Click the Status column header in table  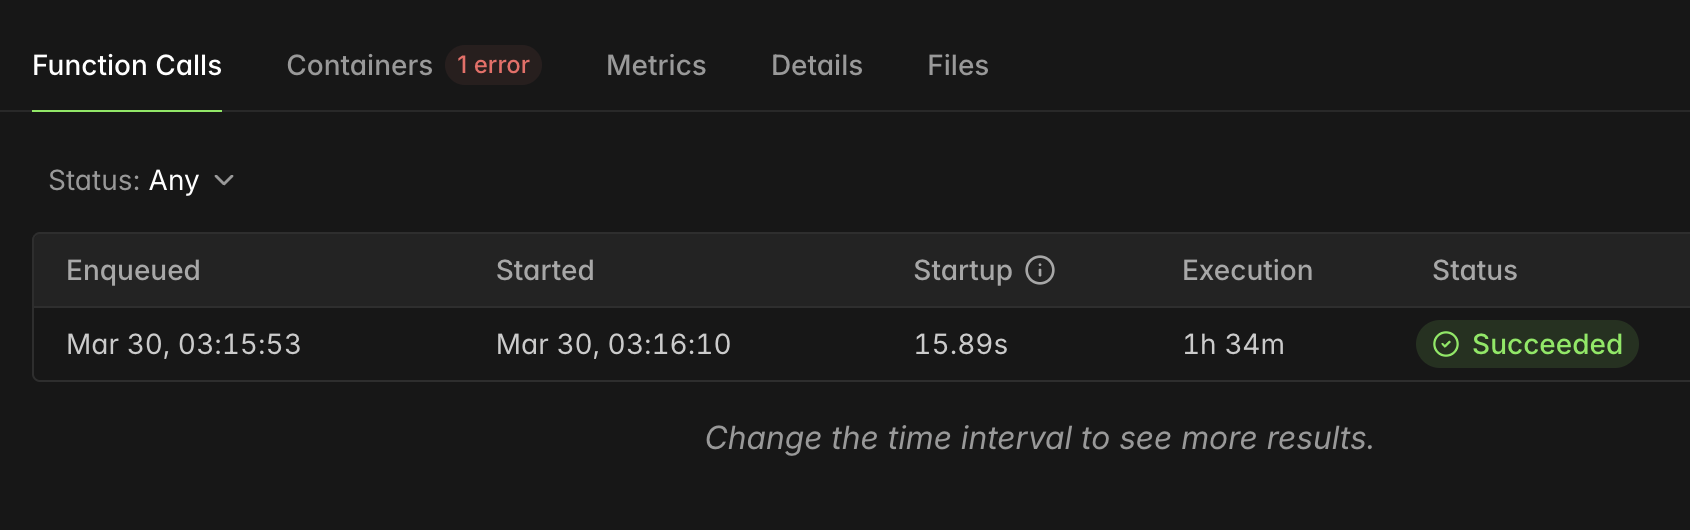tap(1474, 270)
